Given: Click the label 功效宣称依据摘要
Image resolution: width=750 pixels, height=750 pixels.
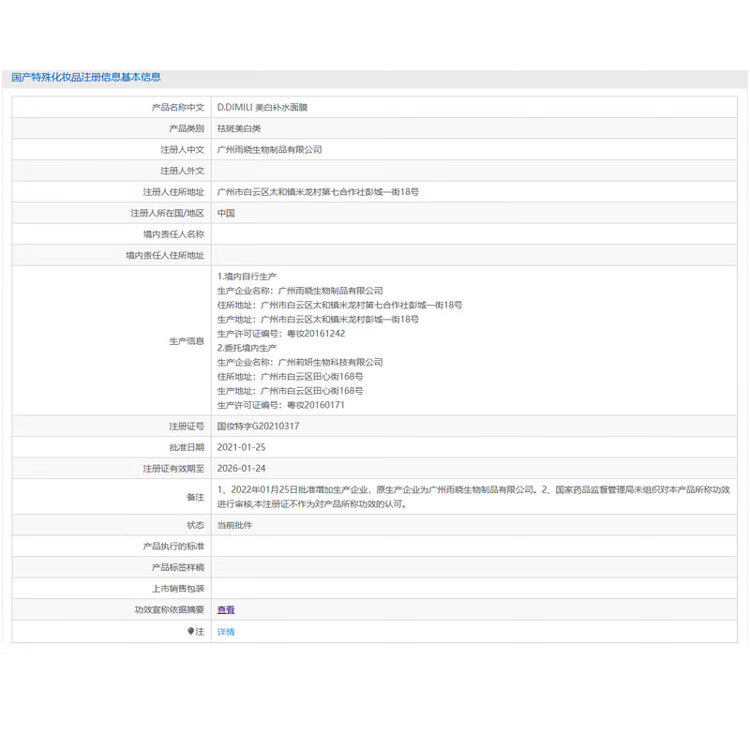Looking at the screenshot, I should [169, 609].
